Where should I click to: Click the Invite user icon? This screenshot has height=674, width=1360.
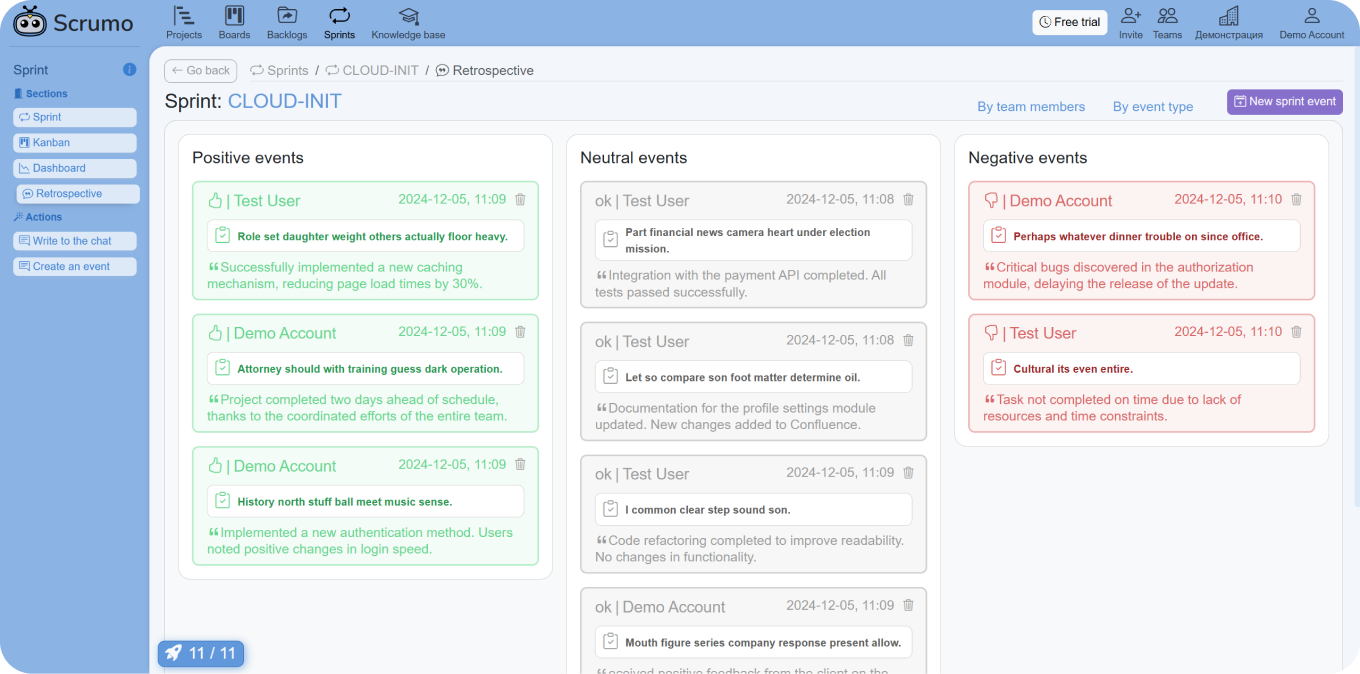click(1130, 16)
